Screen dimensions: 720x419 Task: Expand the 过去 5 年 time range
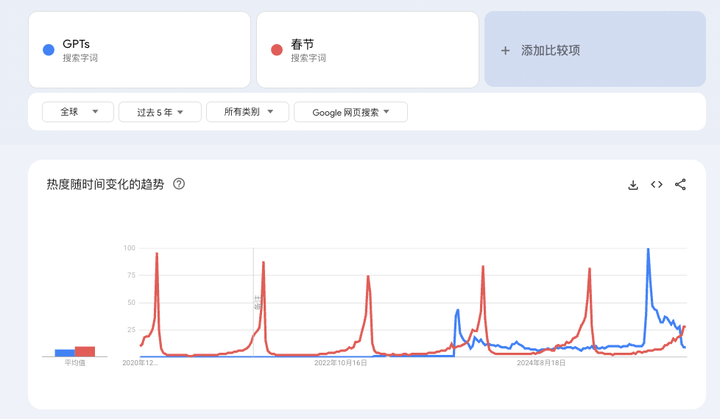160,112
